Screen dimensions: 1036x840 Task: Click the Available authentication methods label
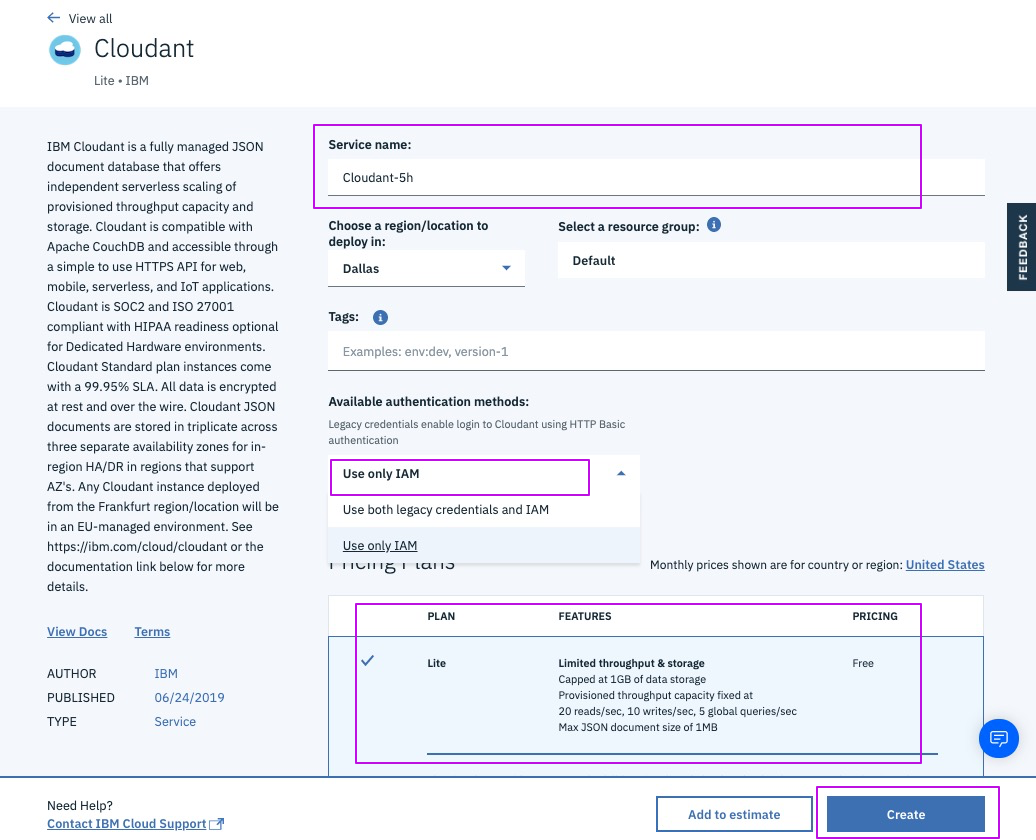pyautogui.click(x=429, y=401)
